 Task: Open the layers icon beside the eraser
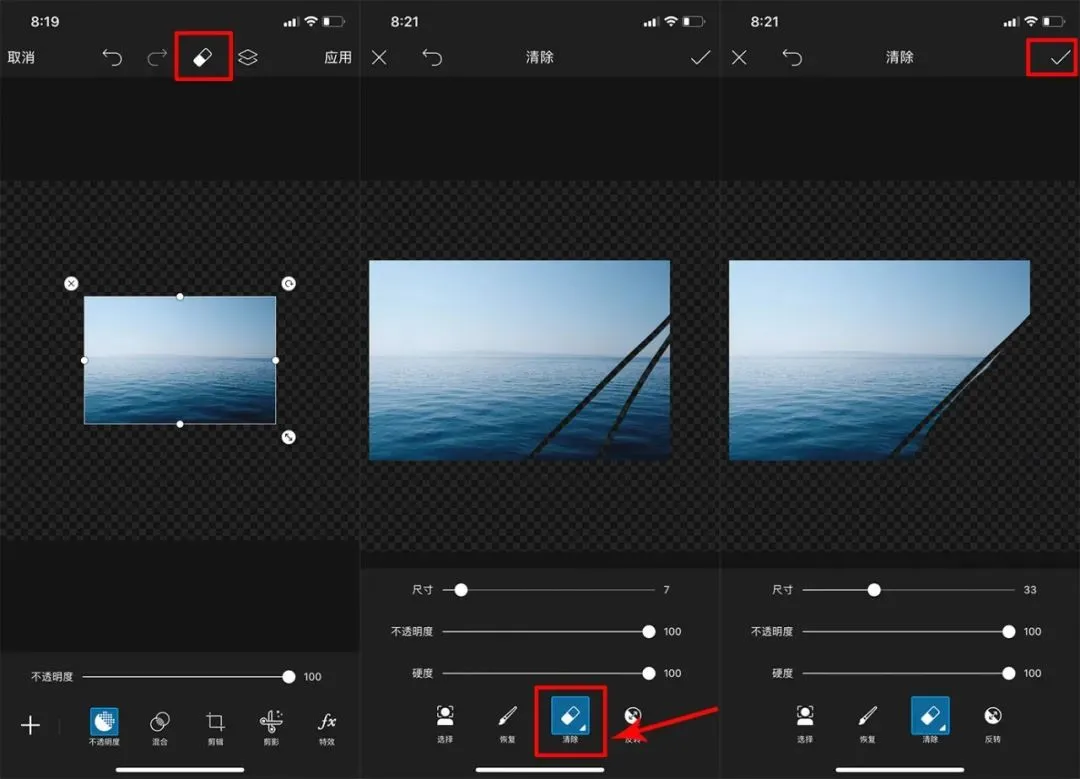click(248, 57)
